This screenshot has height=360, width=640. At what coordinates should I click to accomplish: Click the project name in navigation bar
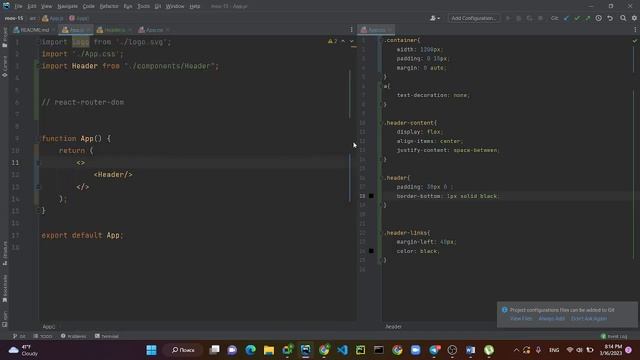[x=14, y=18]
